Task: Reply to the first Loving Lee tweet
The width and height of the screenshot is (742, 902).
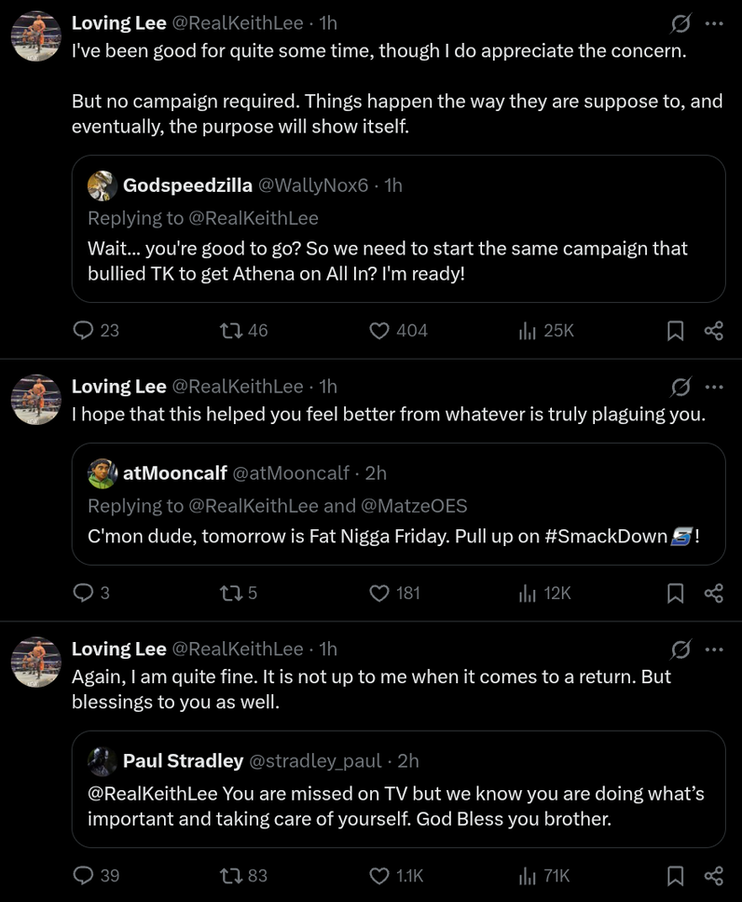Action: click(84, 330)
